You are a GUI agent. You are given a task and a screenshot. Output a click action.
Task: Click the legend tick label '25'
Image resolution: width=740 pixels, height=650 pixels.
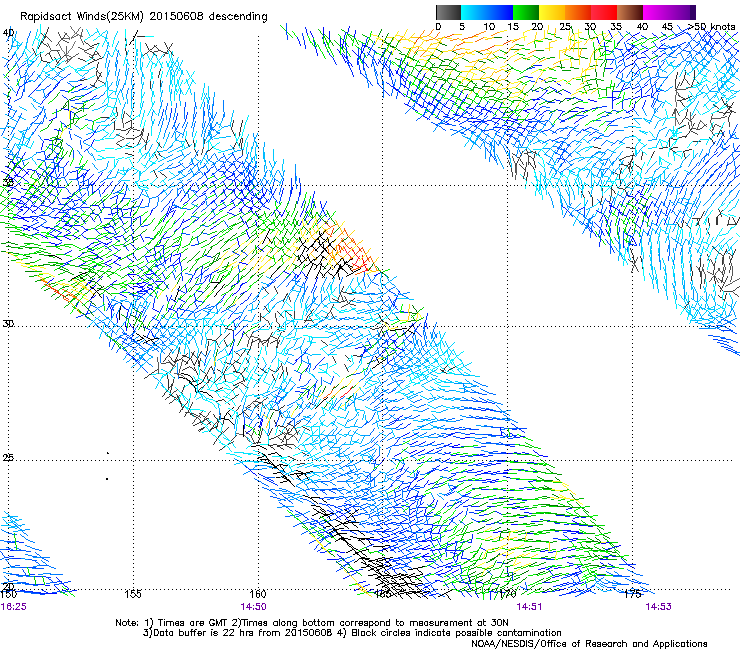click(565, 27)
